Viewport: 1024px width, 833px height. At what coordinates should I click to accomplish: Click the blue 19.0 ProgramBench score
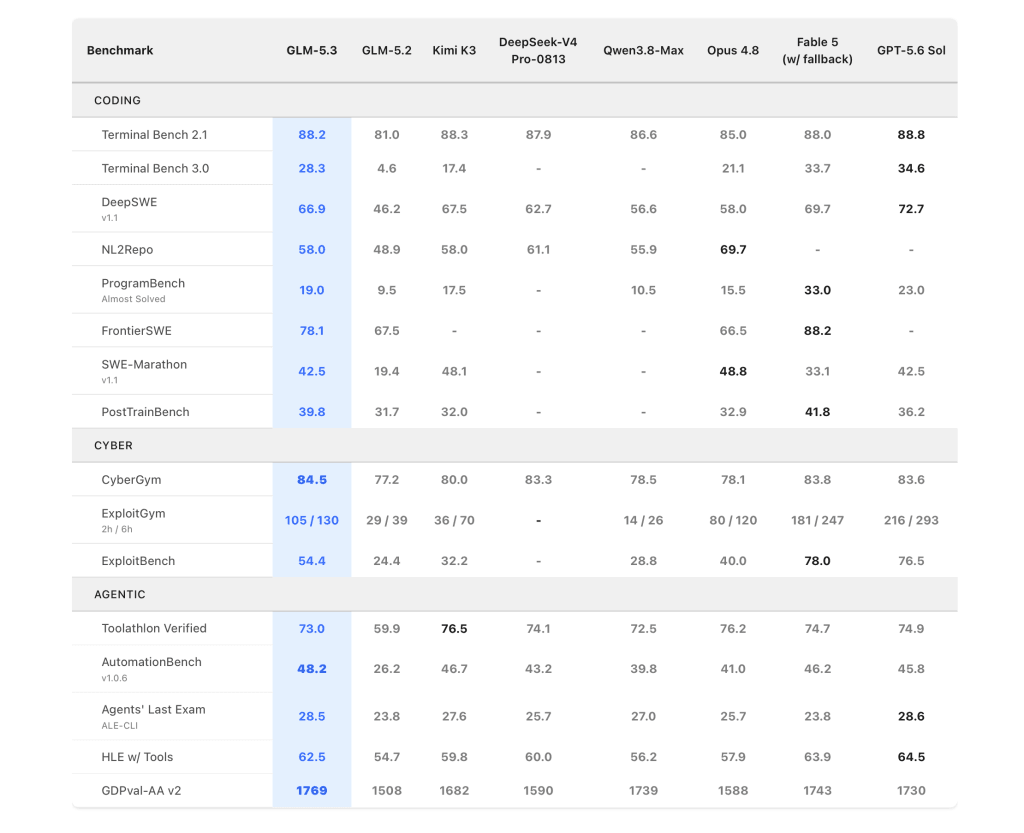312,290
